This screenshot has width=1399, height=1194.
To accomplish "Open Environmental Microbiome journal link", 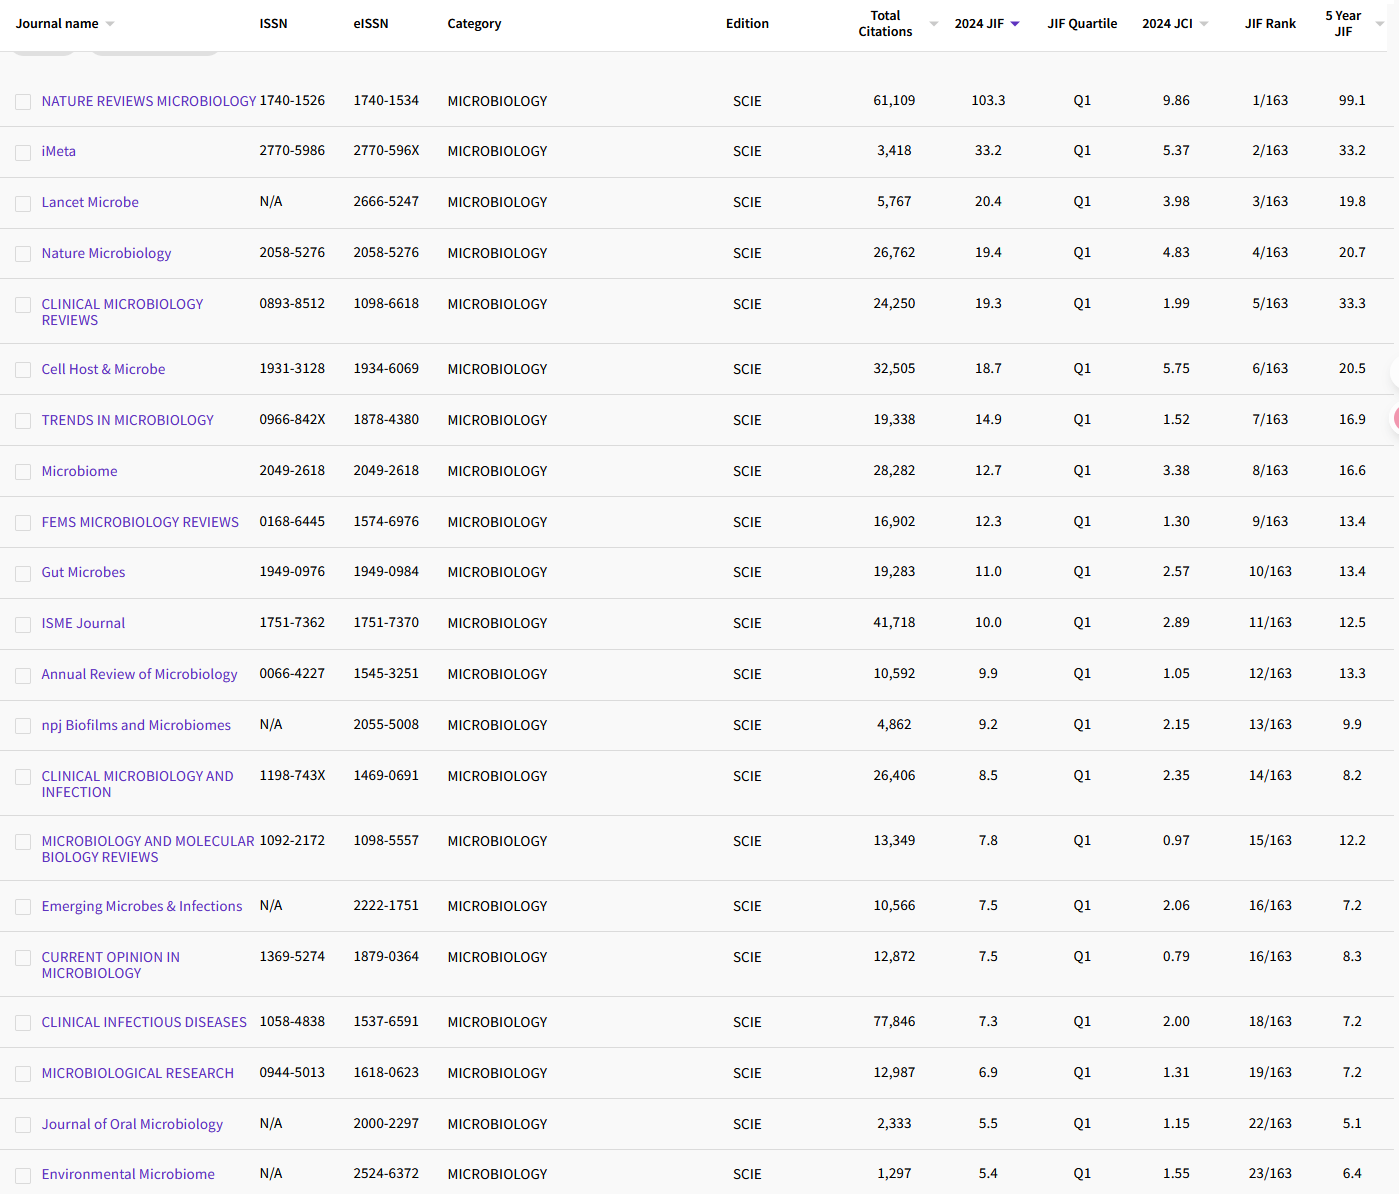I will pos(128,1174).
